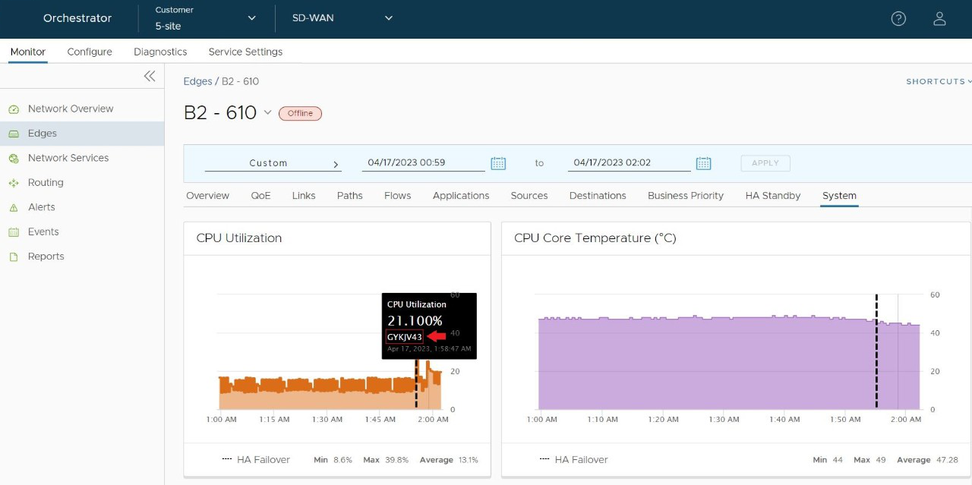972x485 pixels.
Task: Click the Apply button
Action: click(x=765, y=163)
